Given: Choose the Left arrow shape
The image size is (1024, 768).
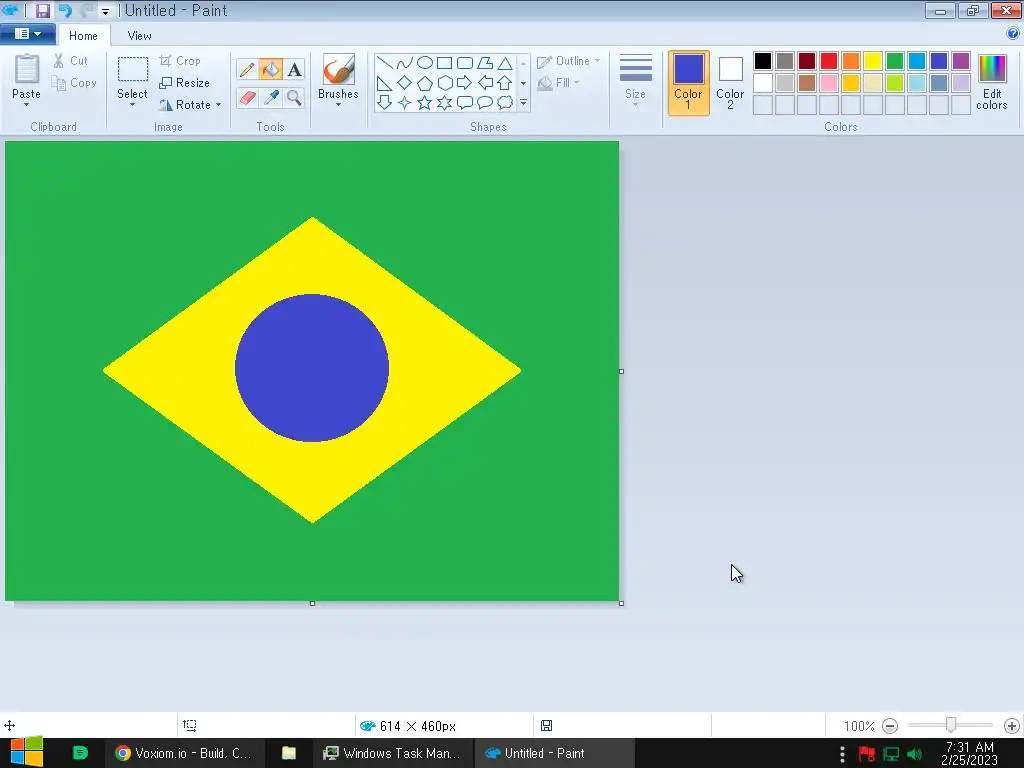Looking at the screenshot, I should point(485,83).
